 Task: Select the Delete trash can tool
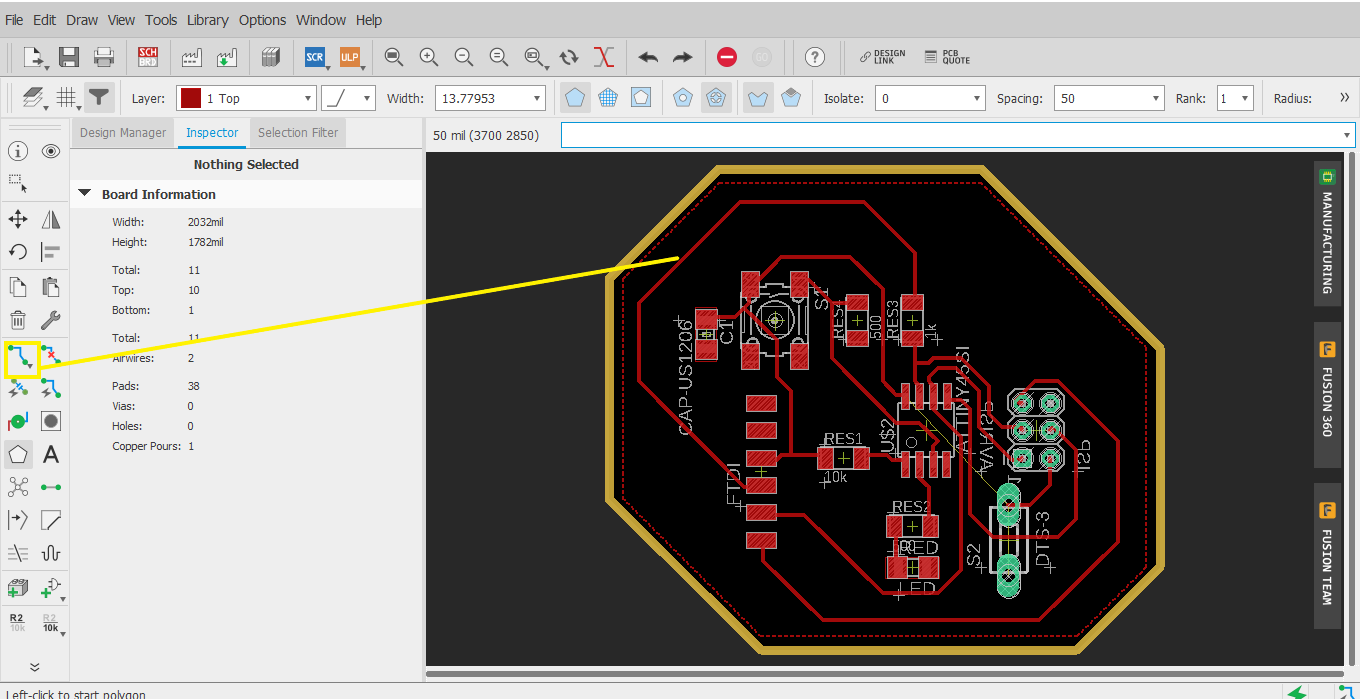coord(18,320)
